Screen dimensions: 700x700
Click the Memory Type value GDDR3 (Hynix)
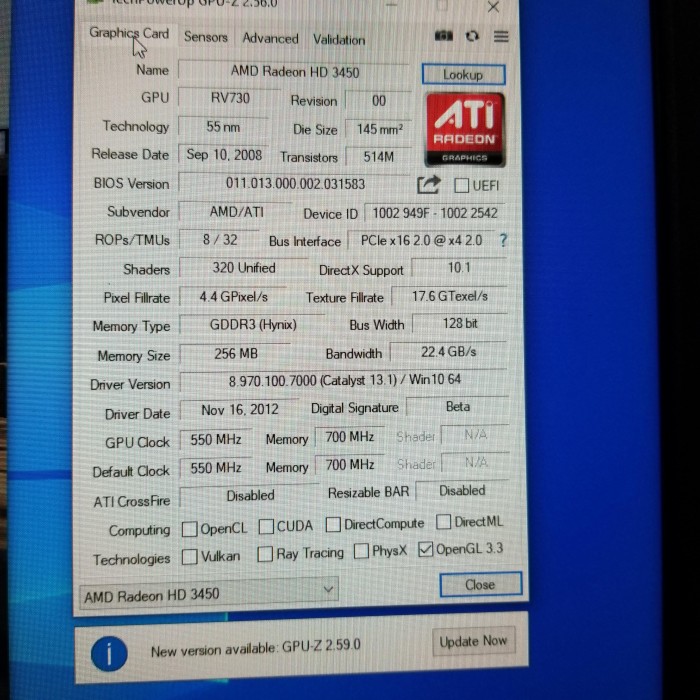click(253, 325)
